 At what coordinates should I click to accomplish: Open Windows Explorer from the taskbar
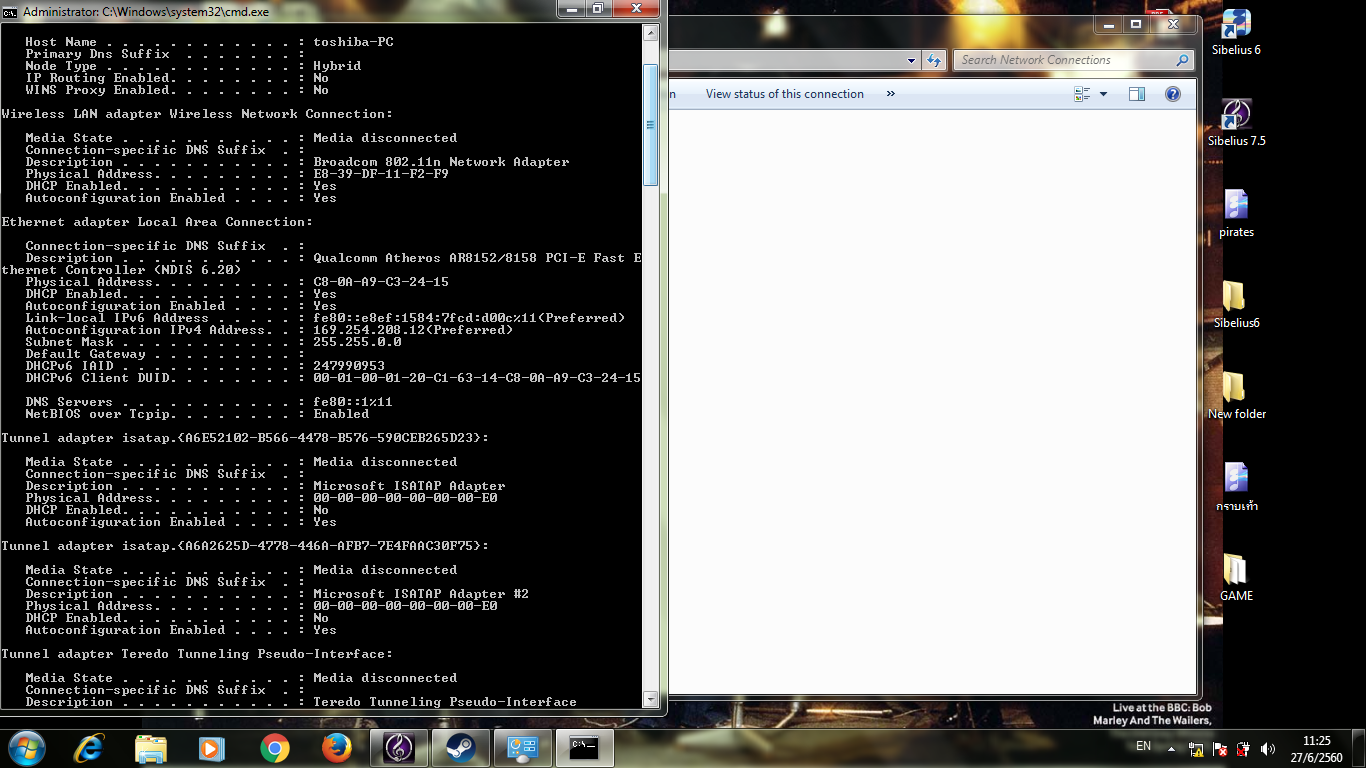pos(151,748)
